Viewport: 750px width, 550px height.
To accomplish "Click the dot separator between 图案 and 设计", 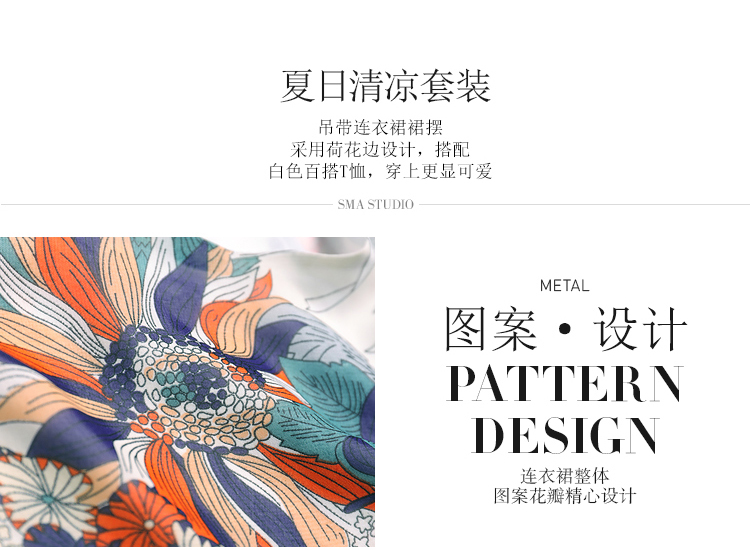I will (x=565, y=329).
